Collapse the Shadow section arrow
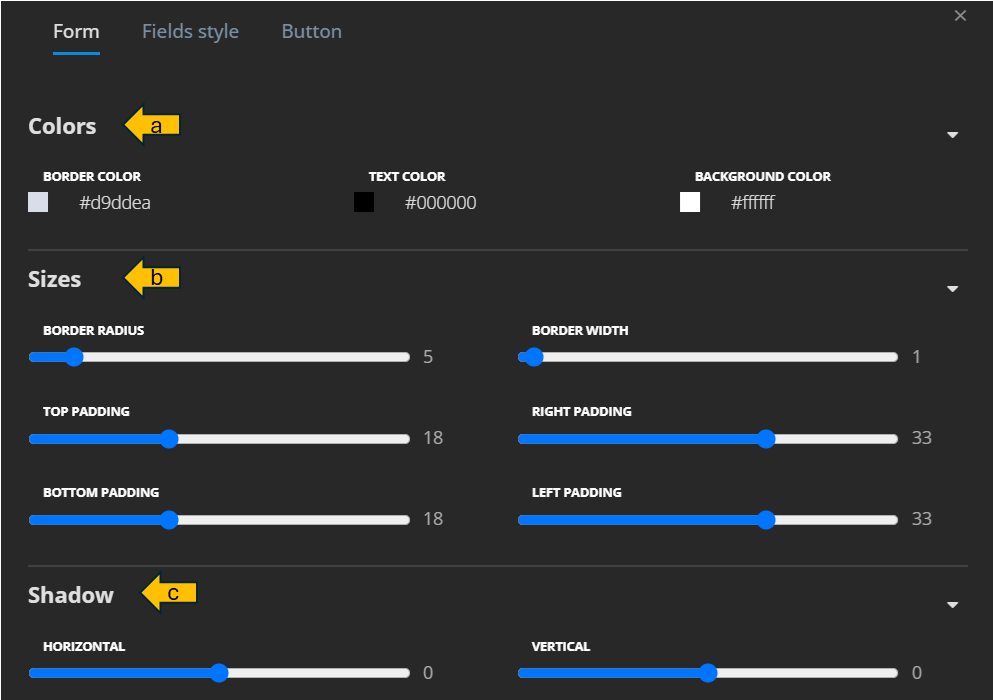 pos(952,605)
